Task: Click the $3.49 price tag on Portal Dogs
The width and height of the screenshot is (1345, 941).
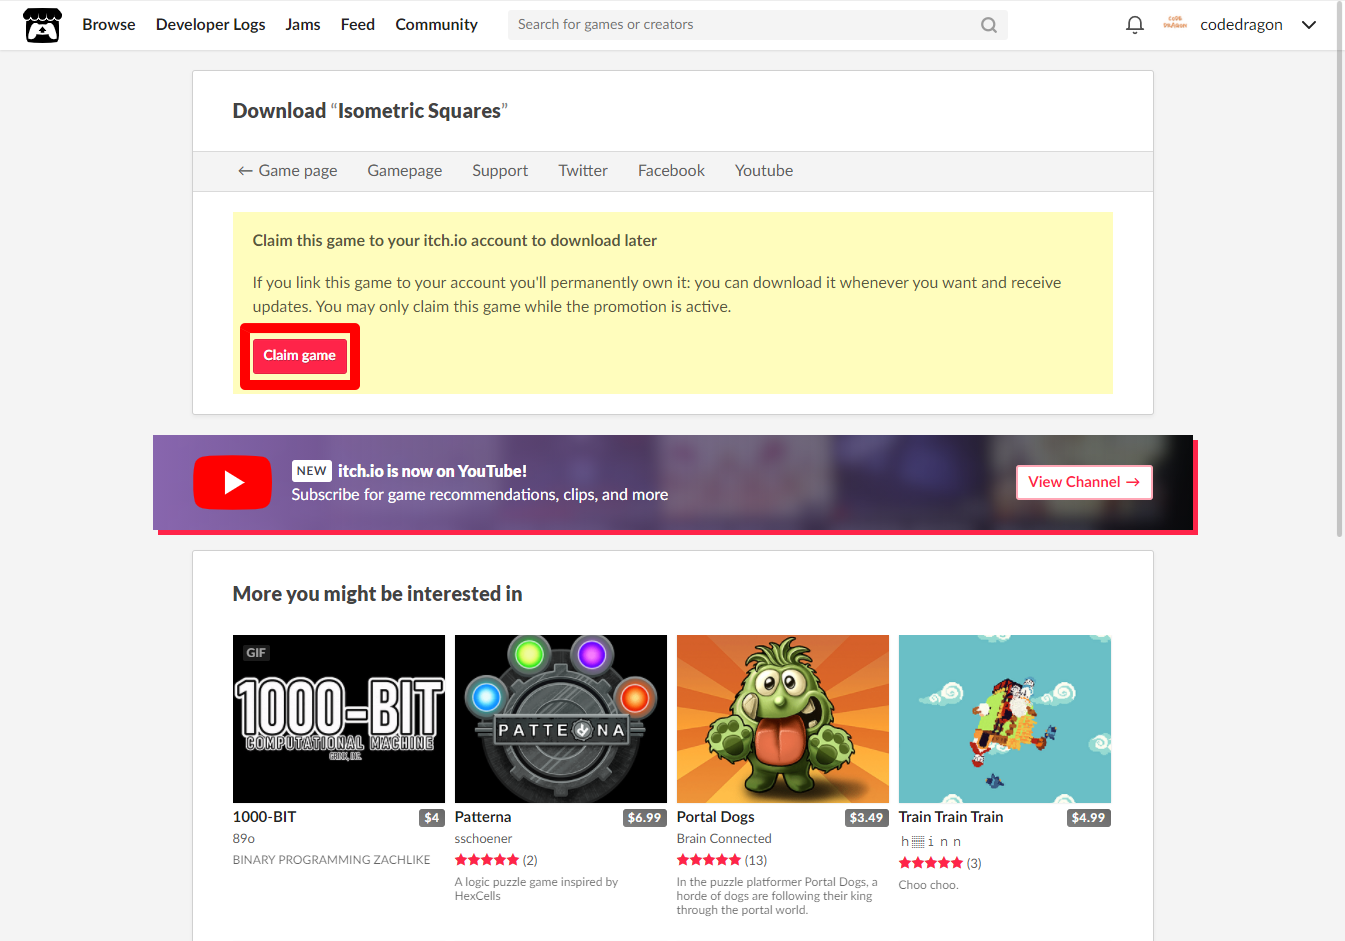Action: [x=867, y=818]
